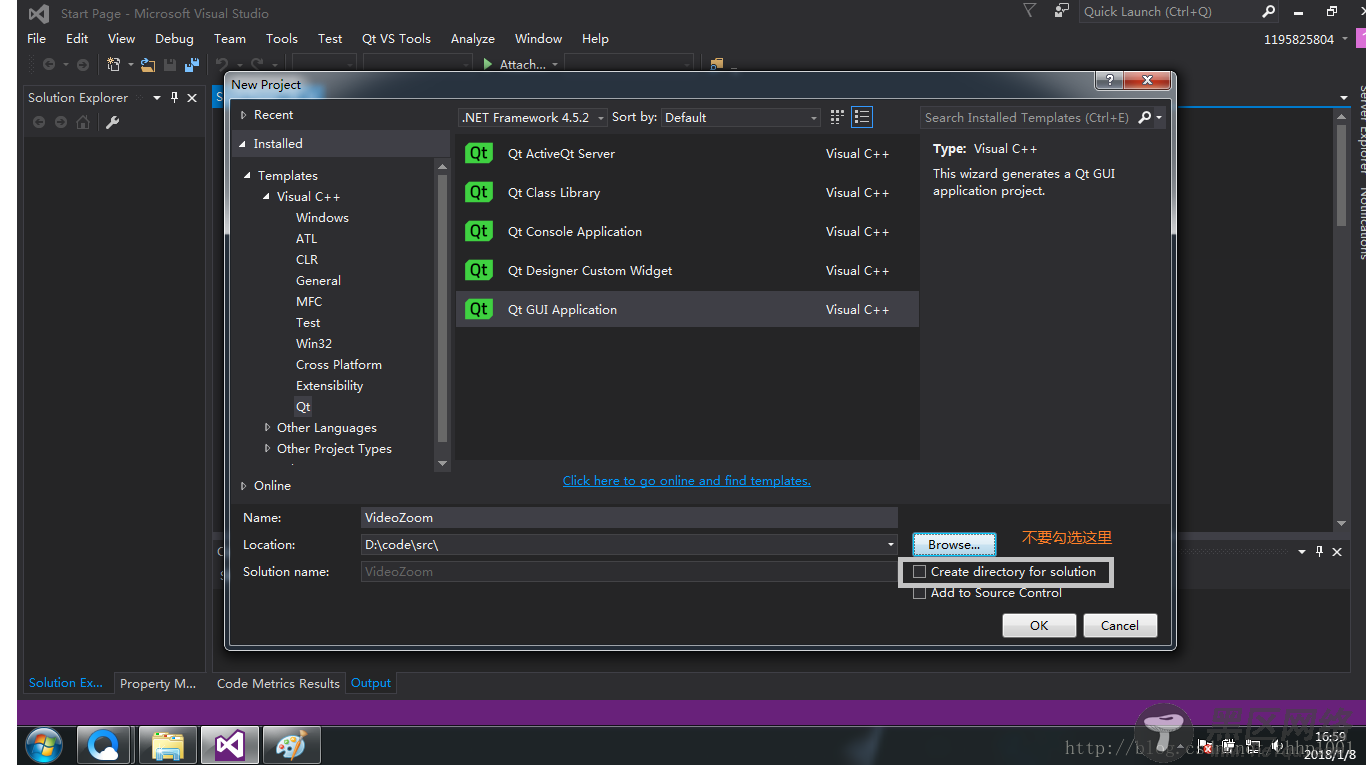Expand the Other Languages node
The width and height of the screenshot is (1366, 768).
(267, 428)
